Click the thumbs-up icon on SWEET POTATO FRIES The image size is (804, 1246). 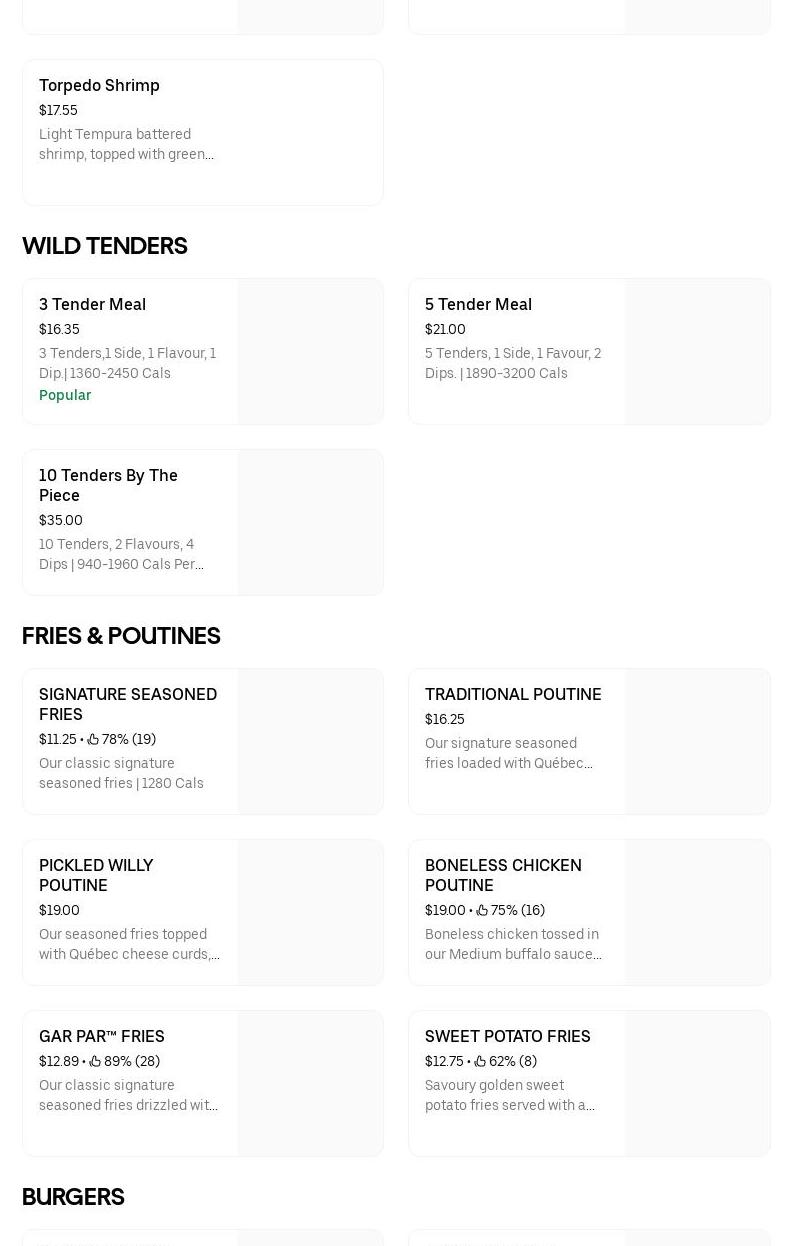pyautogui.click(x=481, y=1061)
